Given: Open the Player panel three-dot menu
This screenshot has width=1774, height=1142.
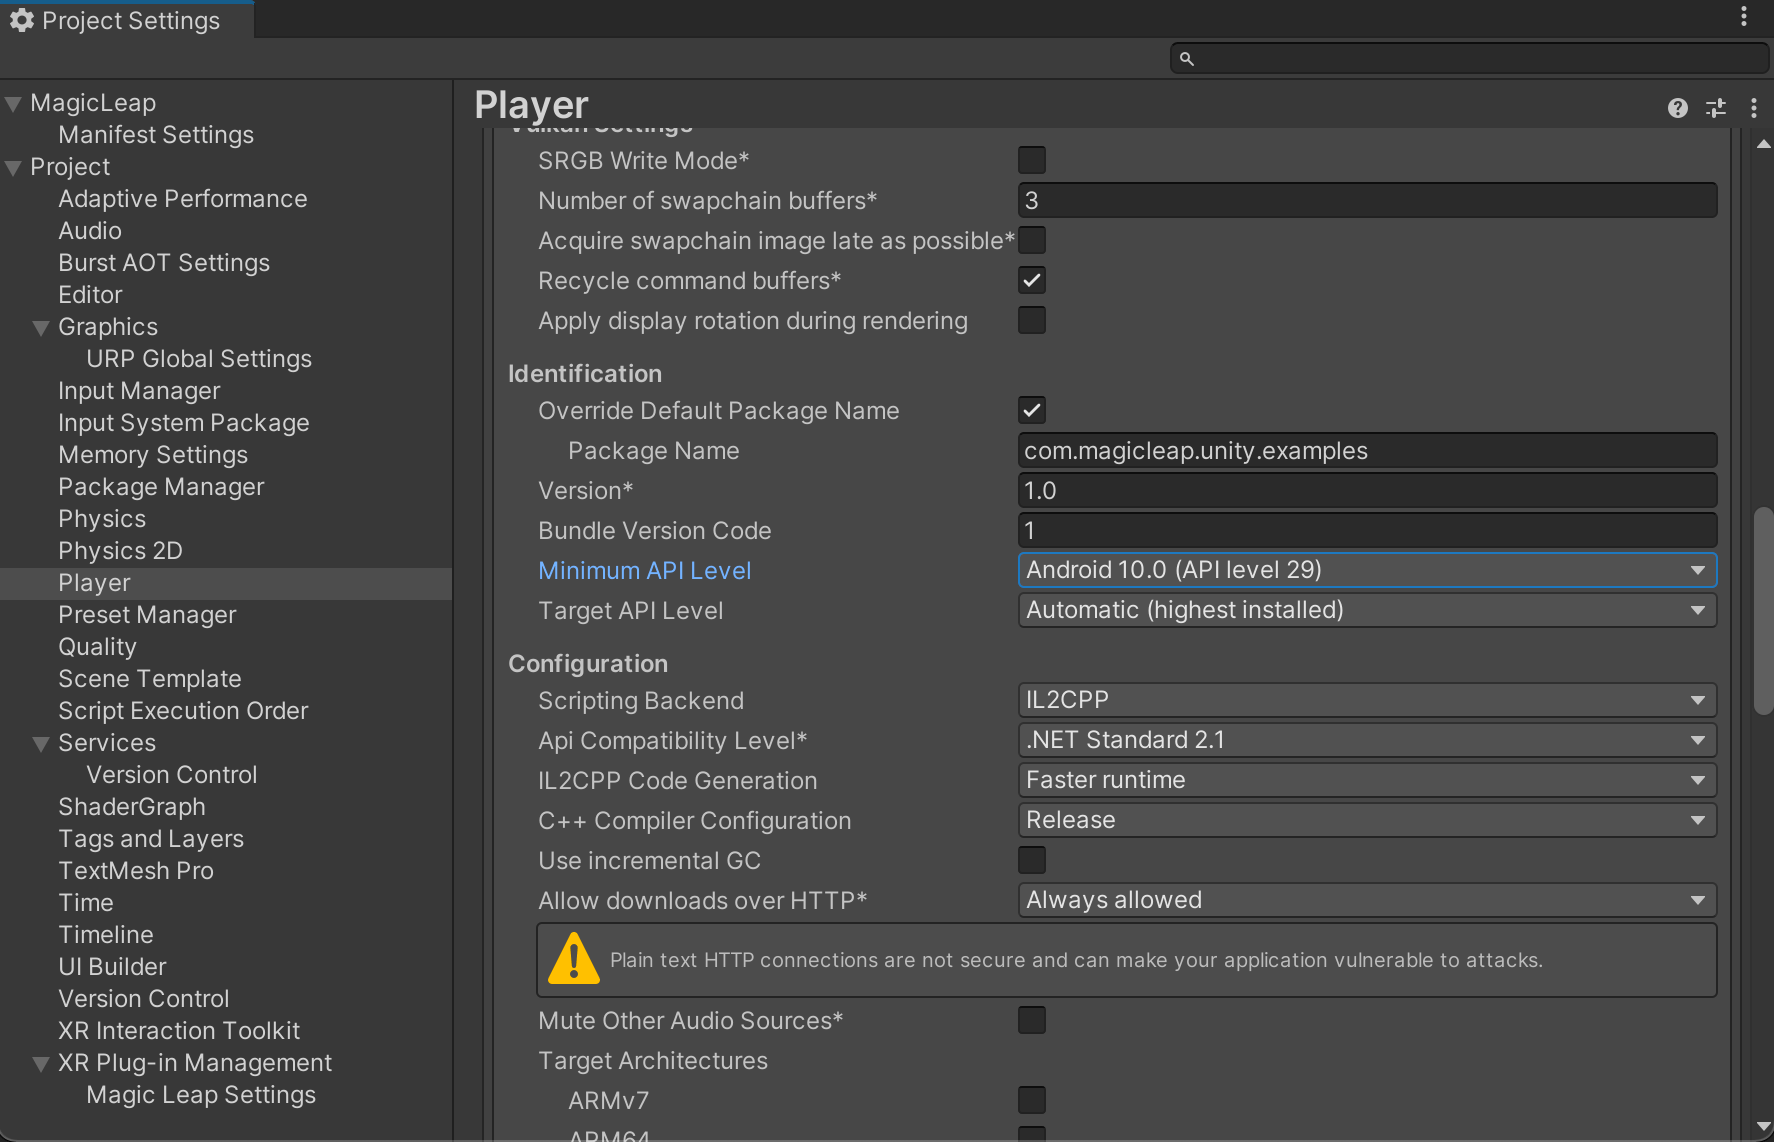Looking at the screenshot, I should 1753,108.
